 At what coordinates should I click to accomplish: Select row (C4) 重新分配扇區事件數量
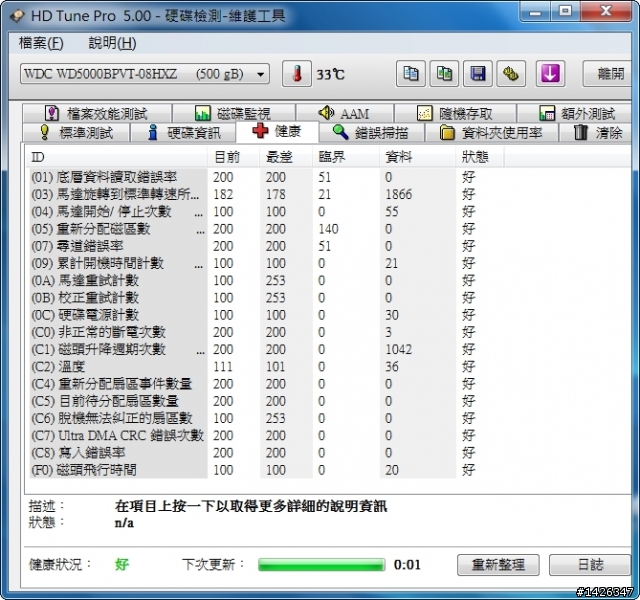coord(267,384)
